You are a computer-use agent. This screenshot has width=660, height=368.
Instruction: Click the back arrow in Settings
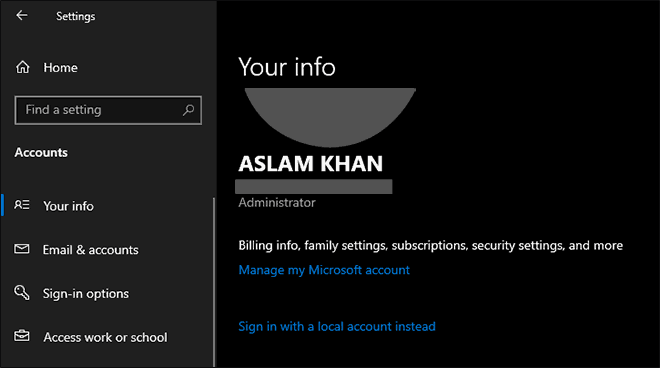[21, 16]
